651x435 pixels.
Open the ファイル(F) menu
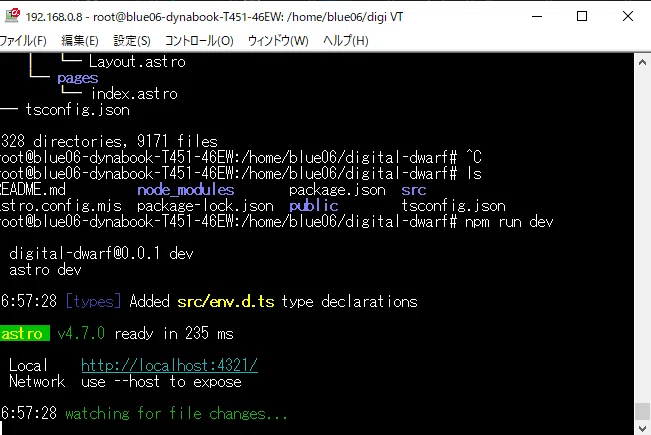point(23,41)
